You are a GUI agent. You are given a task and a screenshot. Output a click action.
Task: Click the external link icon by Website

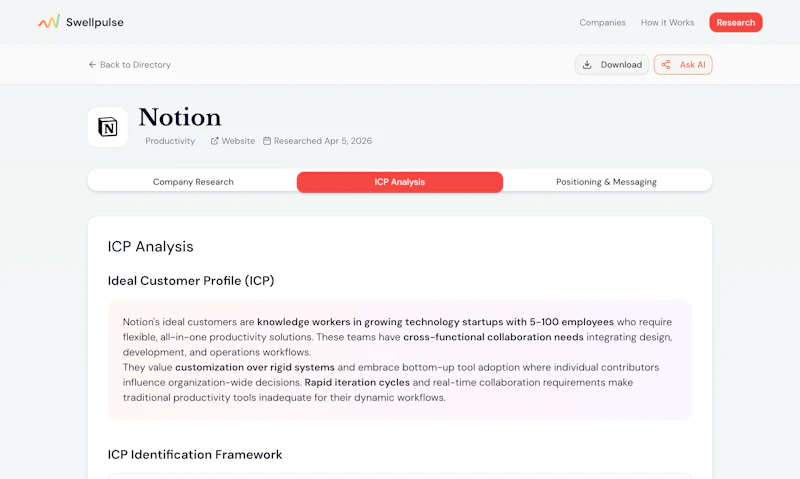tap(215, 141)
